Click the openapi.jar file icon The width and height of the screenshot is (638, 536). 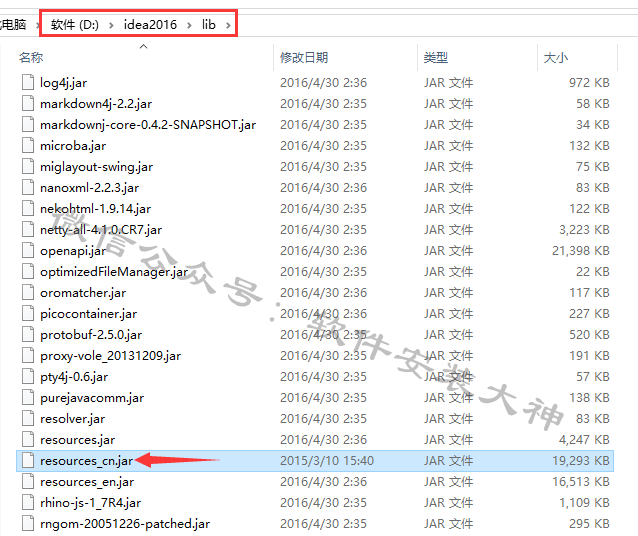coord(28,250)
